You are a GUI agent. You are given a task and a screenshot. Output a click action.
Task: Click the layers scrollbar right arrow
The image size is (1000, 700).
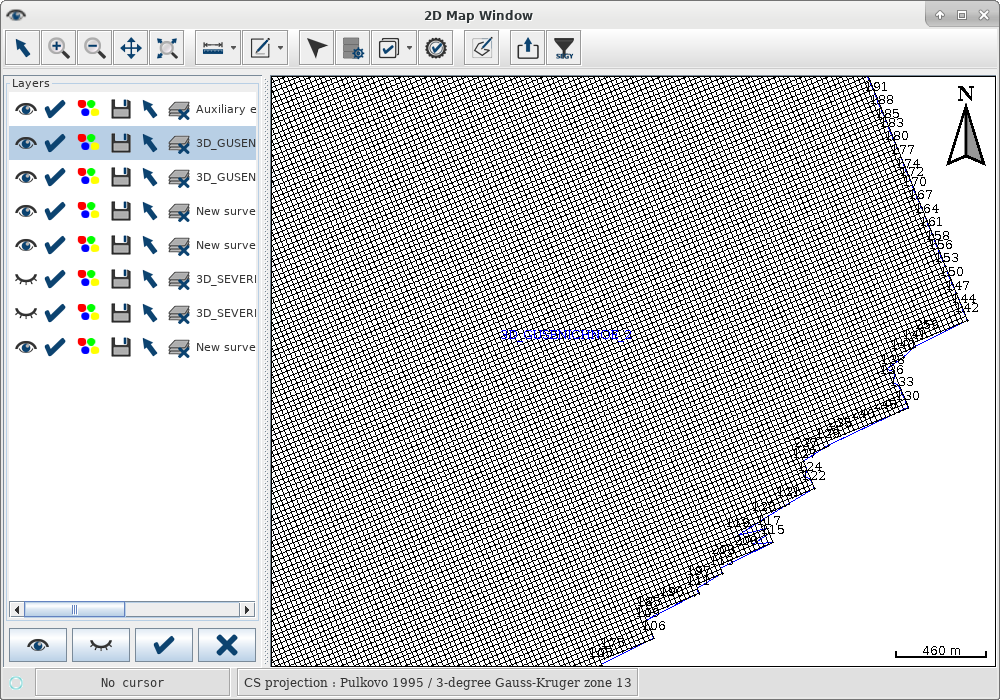[x=247, y=609]
